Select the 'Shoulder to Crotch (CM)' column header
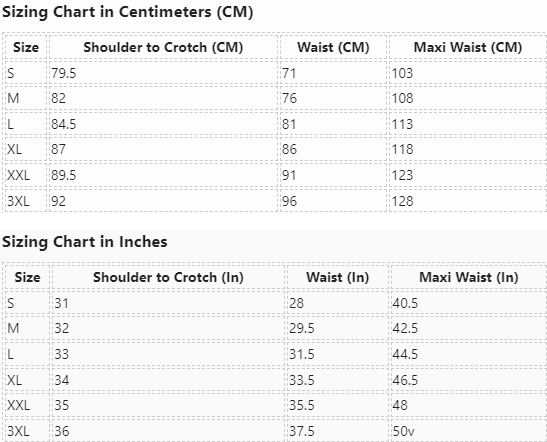This screenshot has height=442, width=547. [x=163, y=47]
